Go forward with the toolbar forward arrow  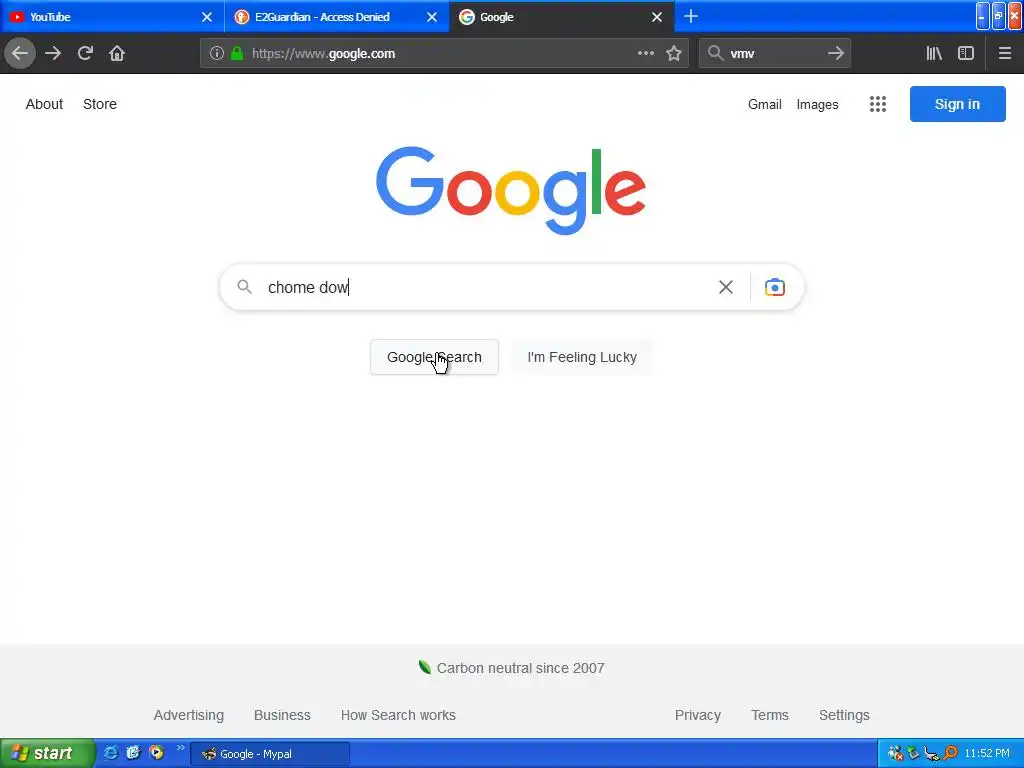[53, 53]
